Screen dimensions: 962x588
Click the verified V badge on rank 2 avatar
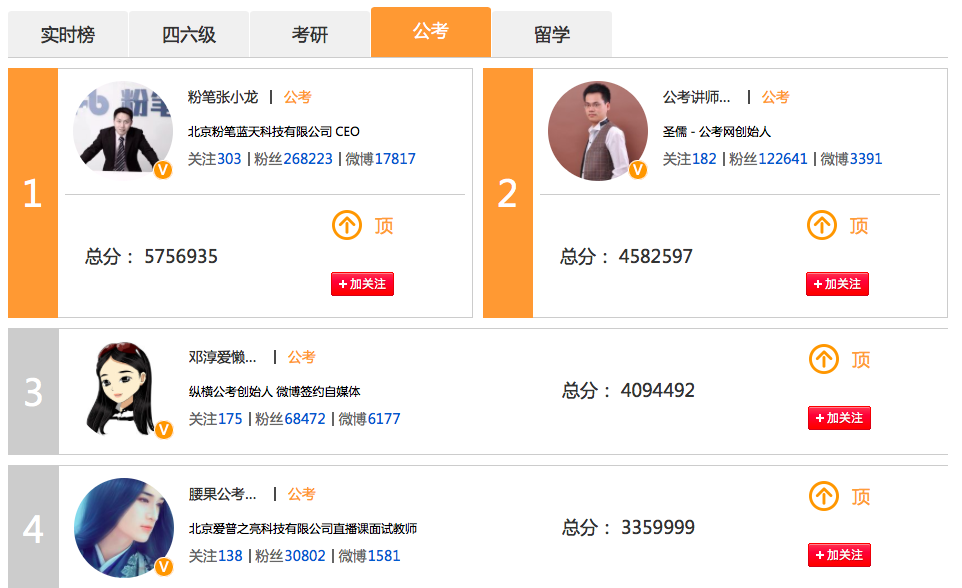tap(638, 170)
